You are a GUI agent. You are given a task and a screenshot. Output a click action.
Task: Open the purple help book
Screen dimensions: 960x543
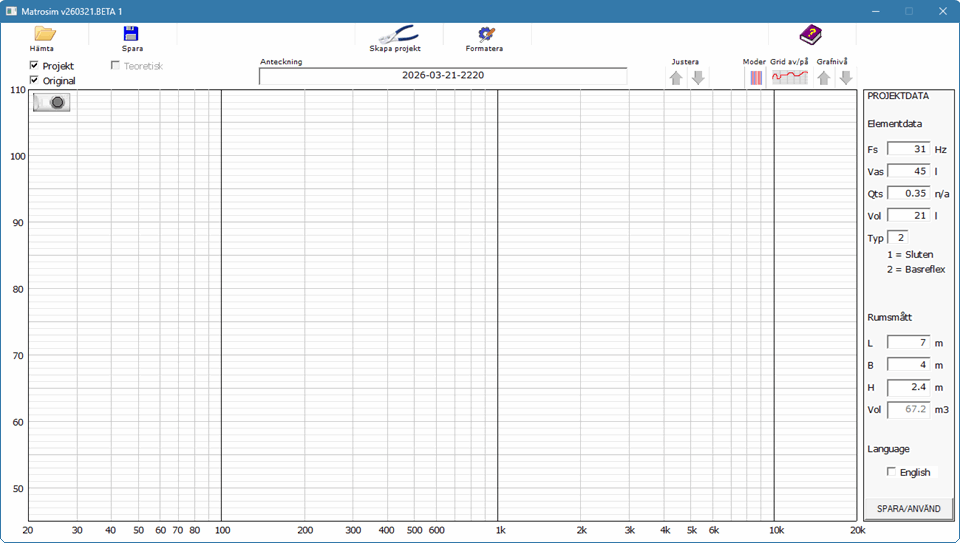point(810,35)
